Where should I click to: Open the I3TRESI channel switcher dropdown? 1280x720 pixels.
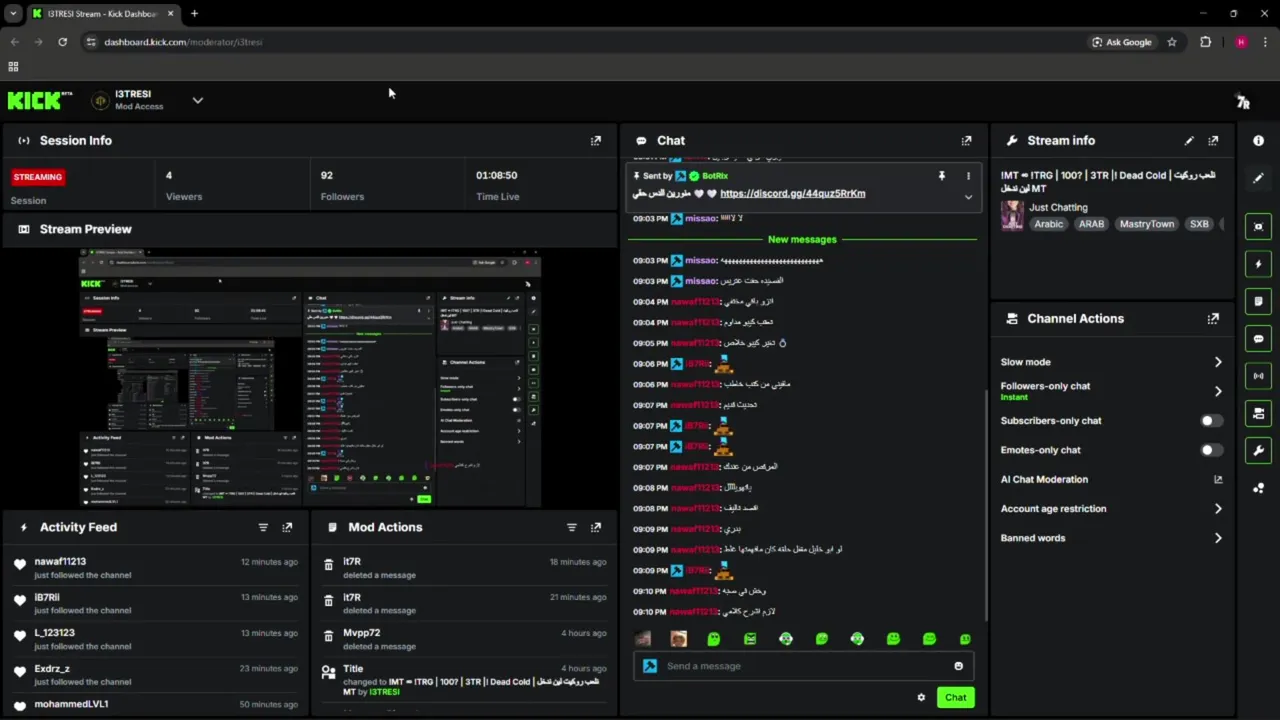tap(197, 100)
